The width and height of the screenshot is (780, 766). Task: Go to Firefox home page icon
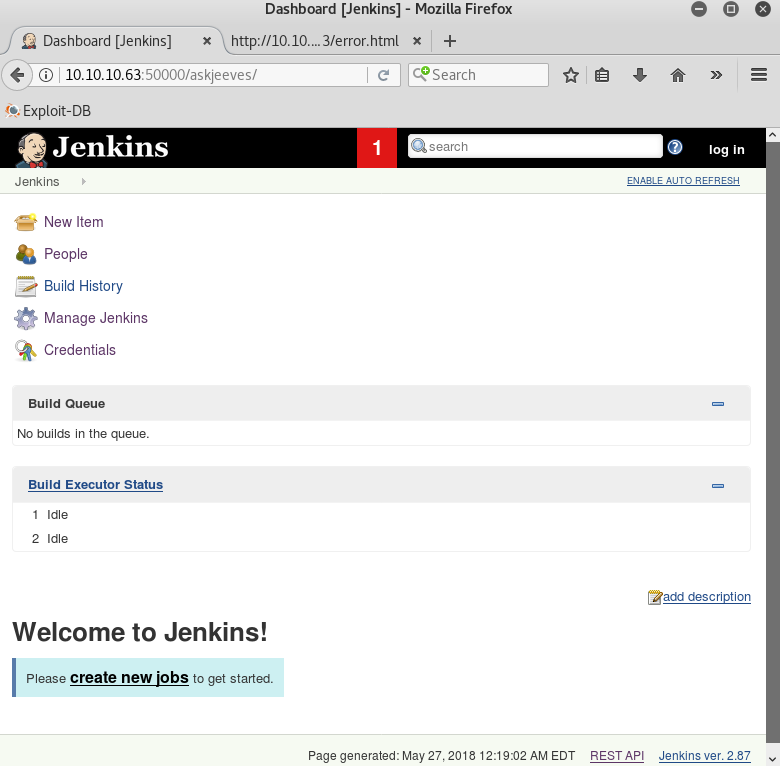point(678,75)
